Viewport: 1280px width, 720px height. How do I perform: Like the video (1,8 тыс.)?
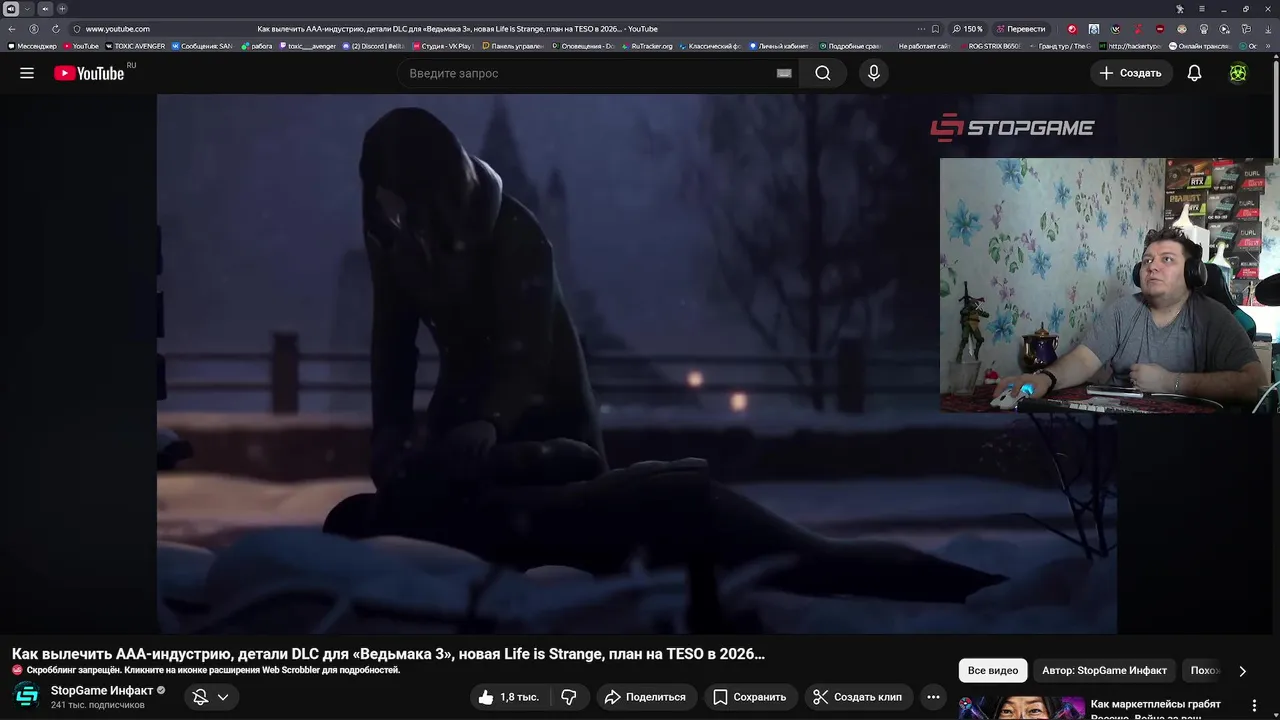[509, 697]
